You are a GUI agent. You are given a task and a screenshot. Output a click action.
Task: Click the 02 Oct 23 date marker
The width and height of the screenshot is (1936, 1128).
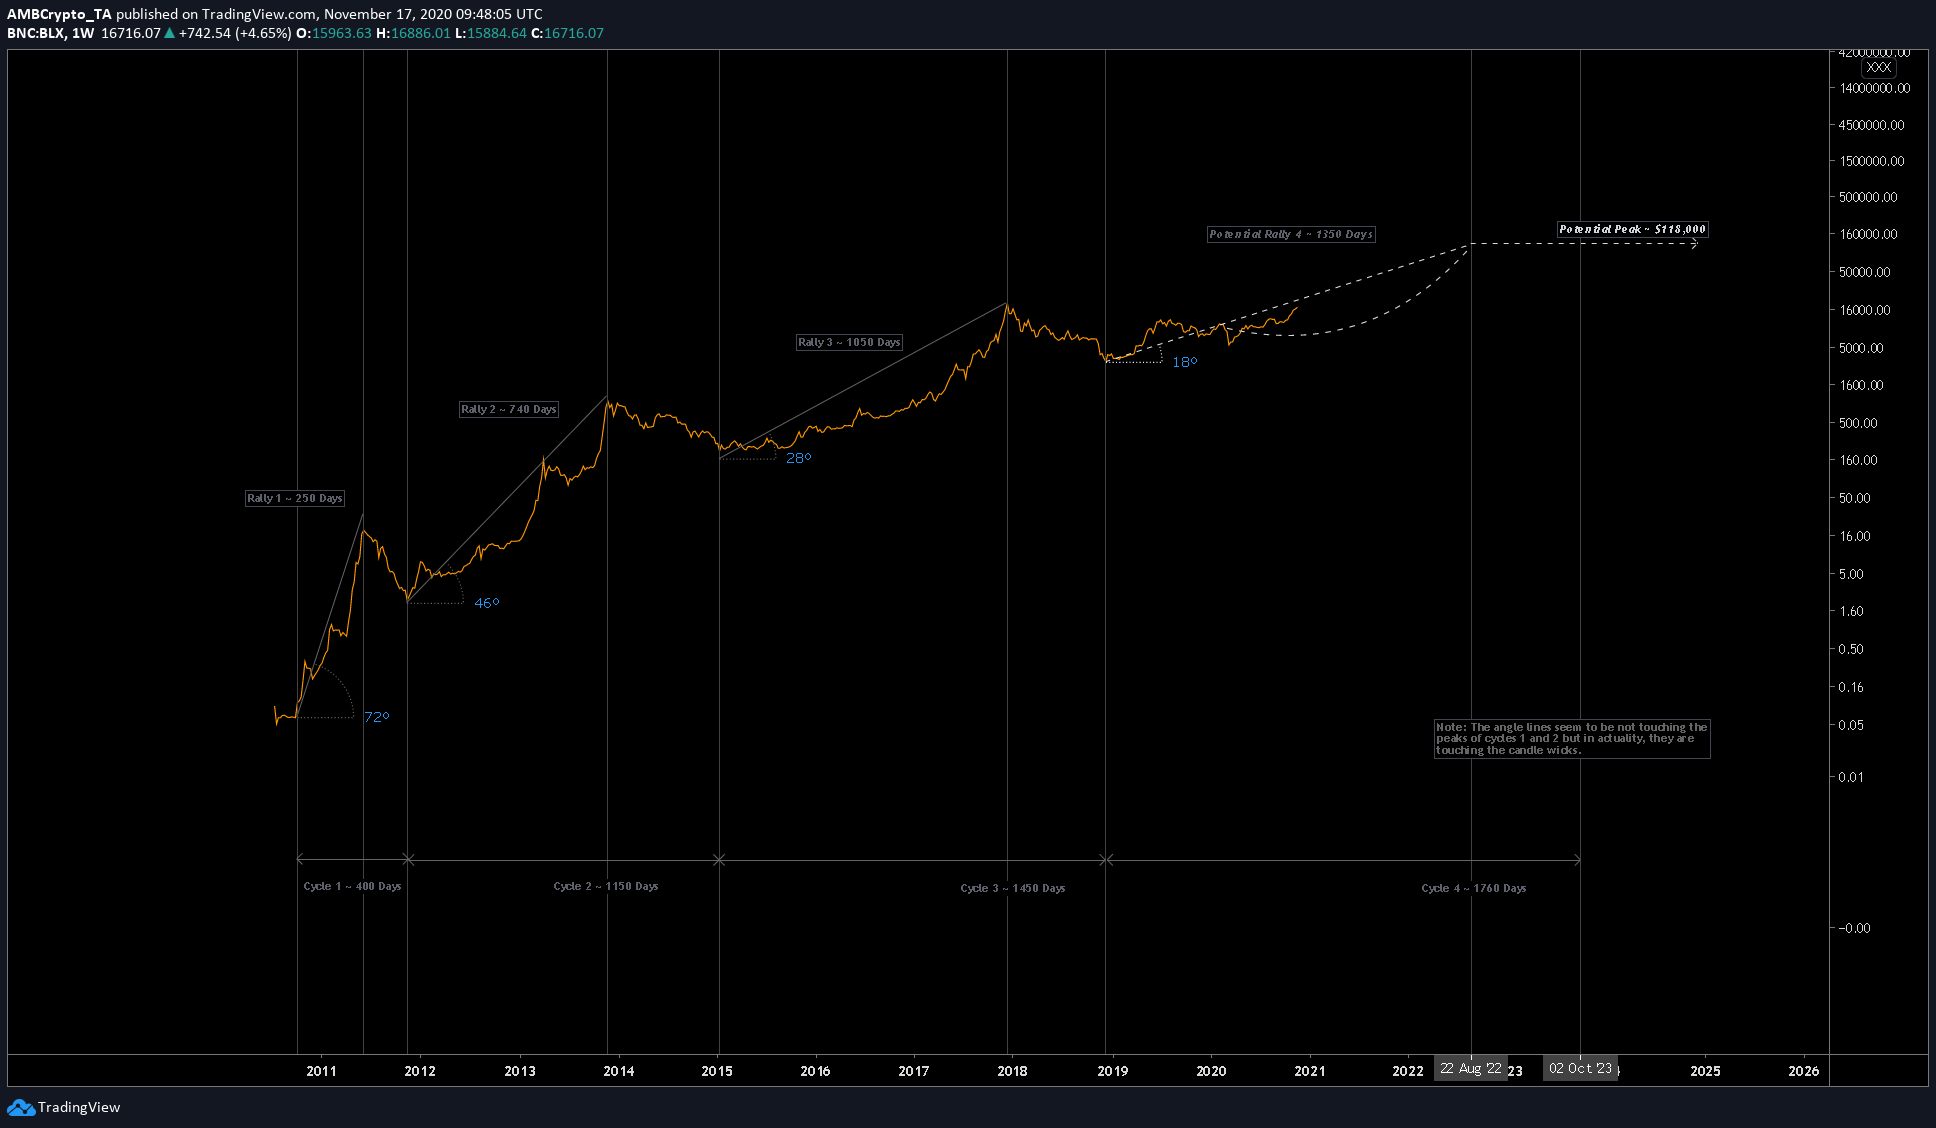click(1580, 1068)
